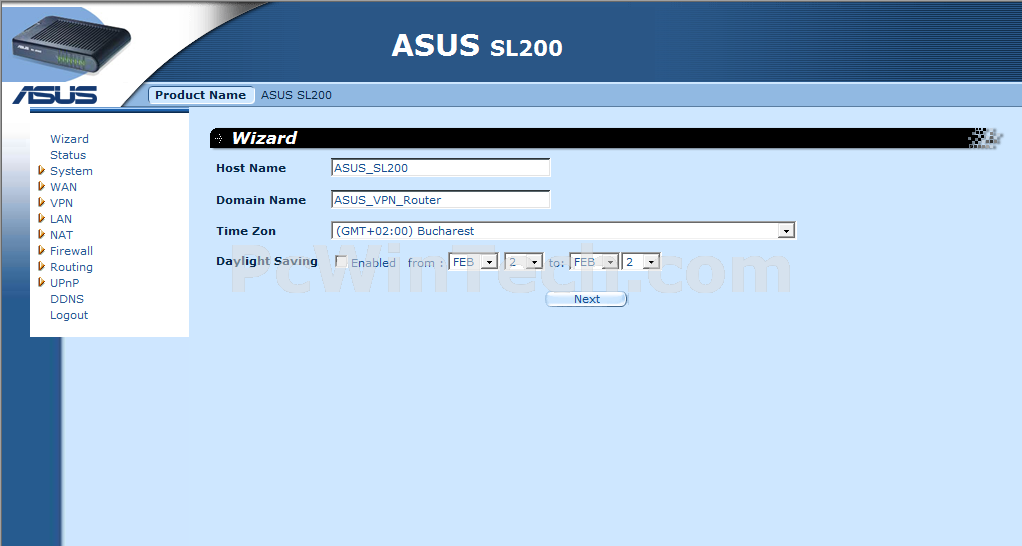The image size is (1022, 546).
Task: Click the ASUS logo in the header
Action: 55,95
